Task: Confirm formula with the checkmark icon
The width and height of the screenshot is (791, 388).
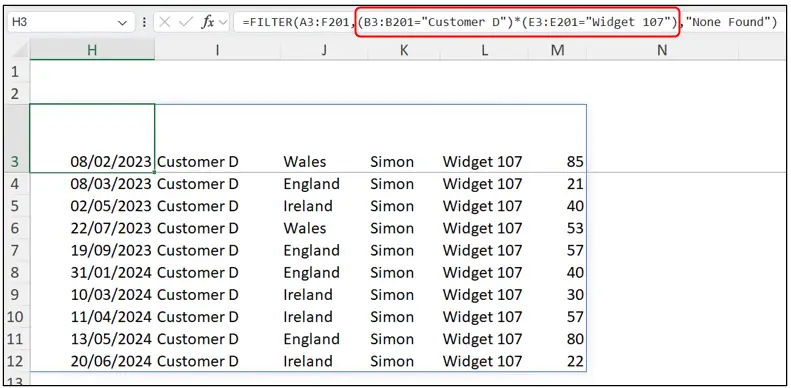Action: click(186, 22)
